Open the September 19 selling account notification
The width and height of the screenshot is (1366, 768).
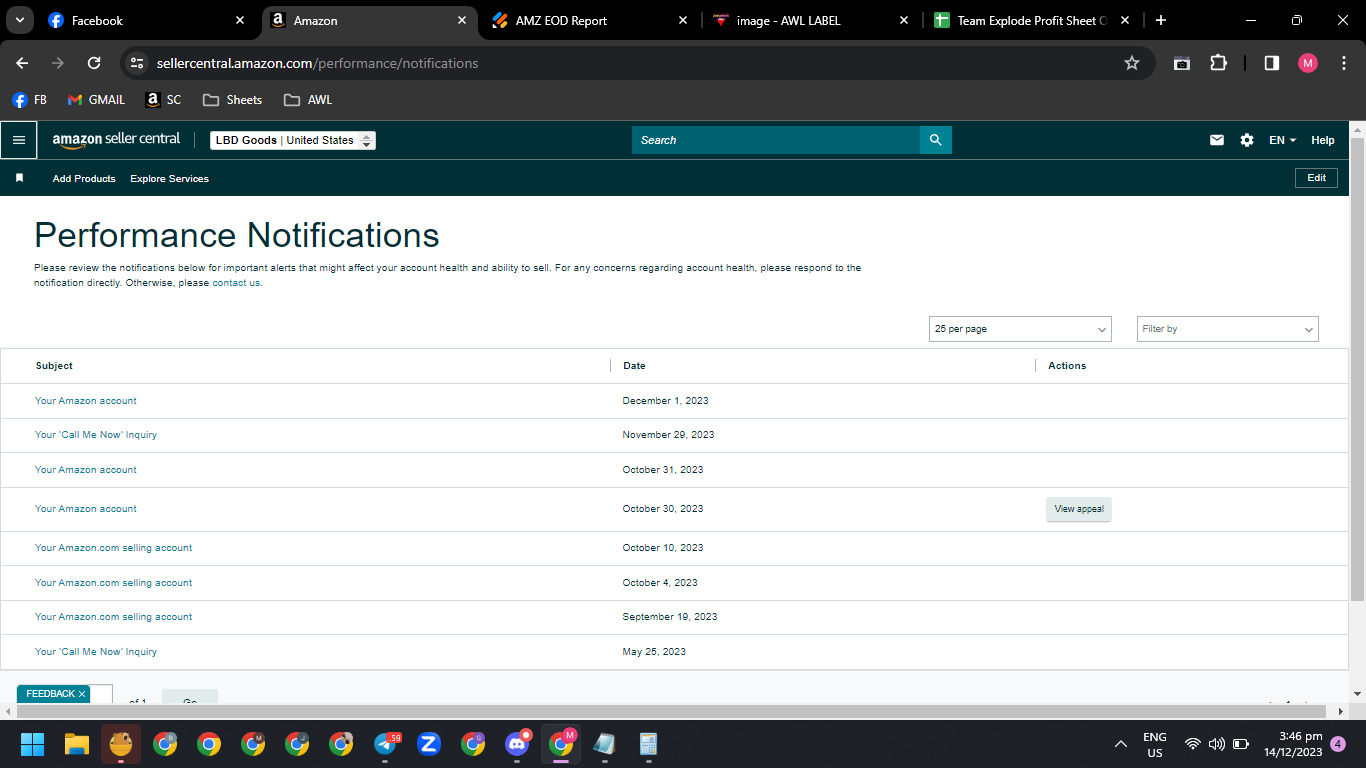coord(114,617)
